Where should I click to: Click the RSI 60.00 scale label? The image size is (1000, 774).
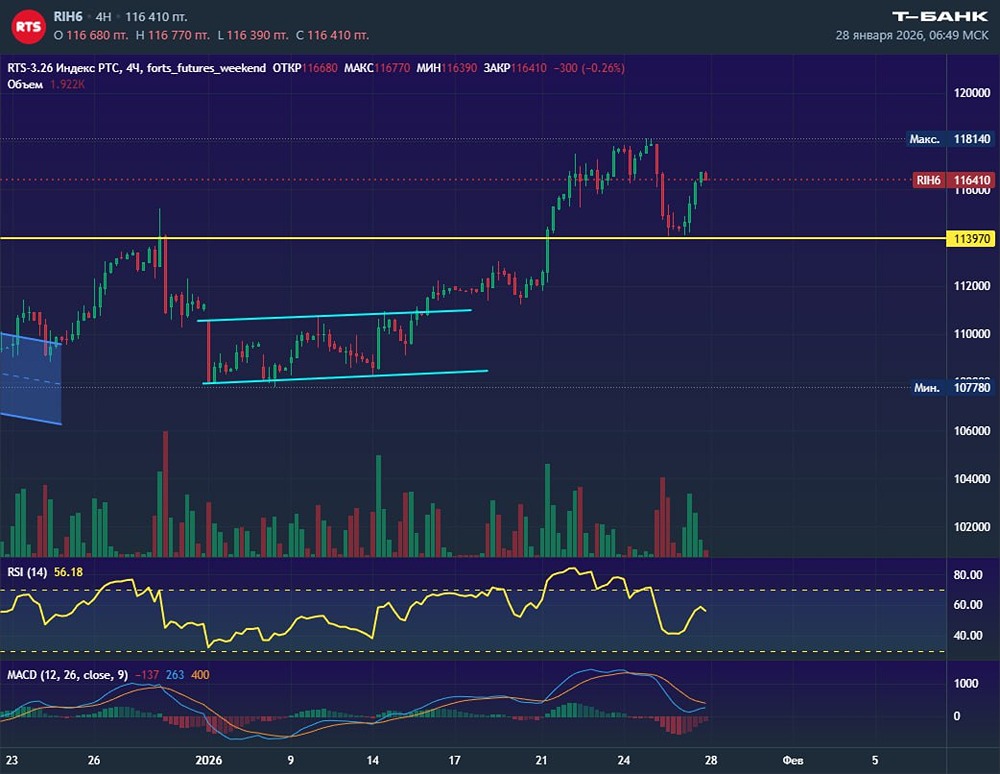coord(967,604)
